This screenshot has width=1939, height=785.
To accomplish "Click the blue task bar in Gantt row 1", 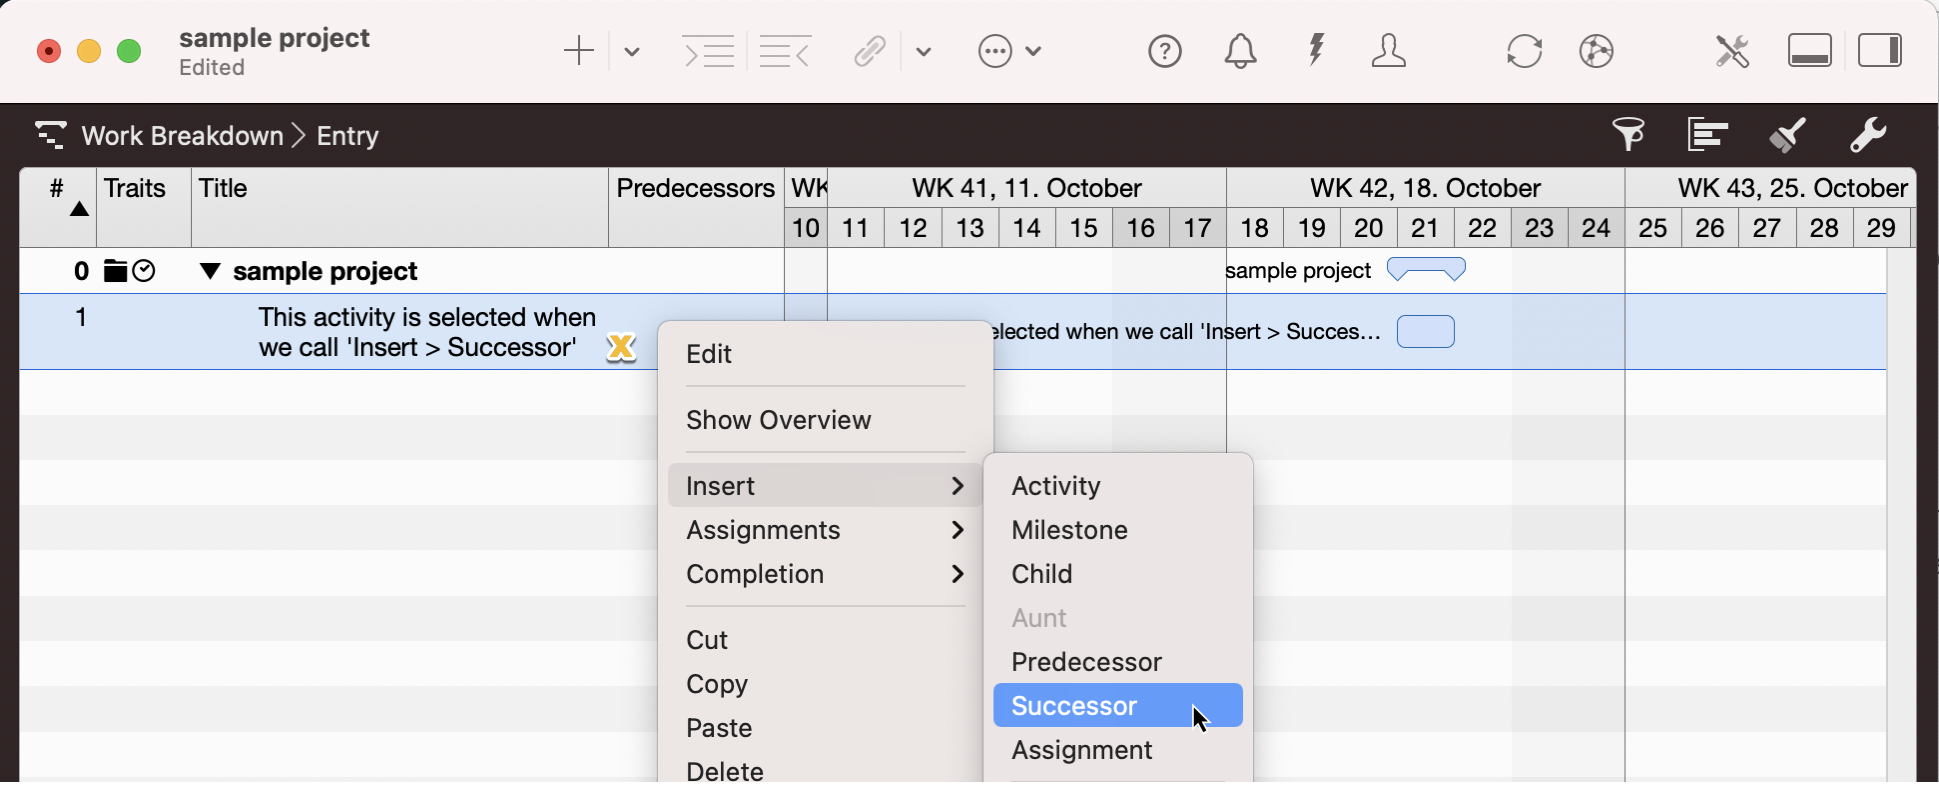I will (1425, 332).
